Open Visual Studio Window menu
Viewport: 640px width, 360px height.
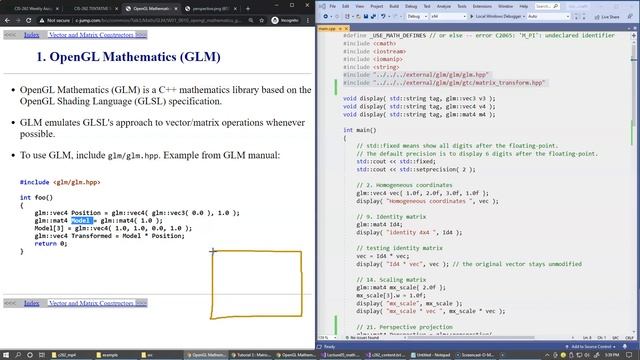(505, 6)
